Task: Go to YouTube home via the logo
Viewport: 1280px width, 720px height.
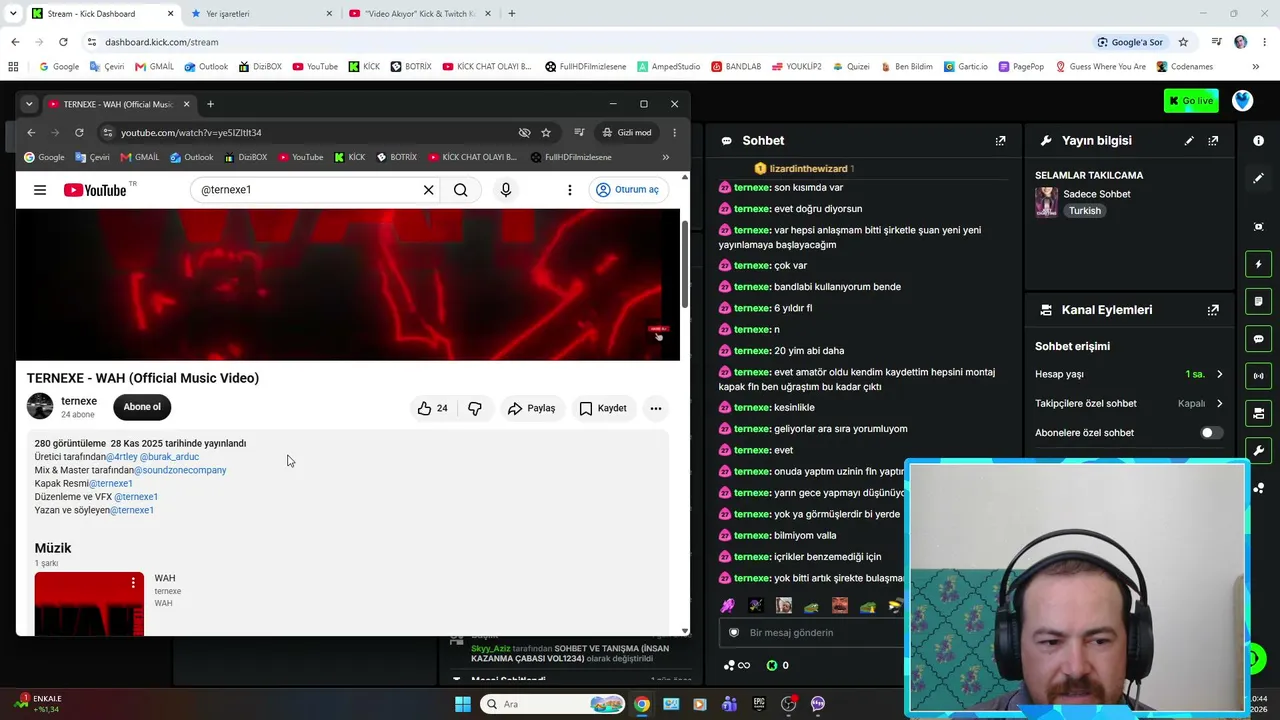Action: [x=96, y=190]
